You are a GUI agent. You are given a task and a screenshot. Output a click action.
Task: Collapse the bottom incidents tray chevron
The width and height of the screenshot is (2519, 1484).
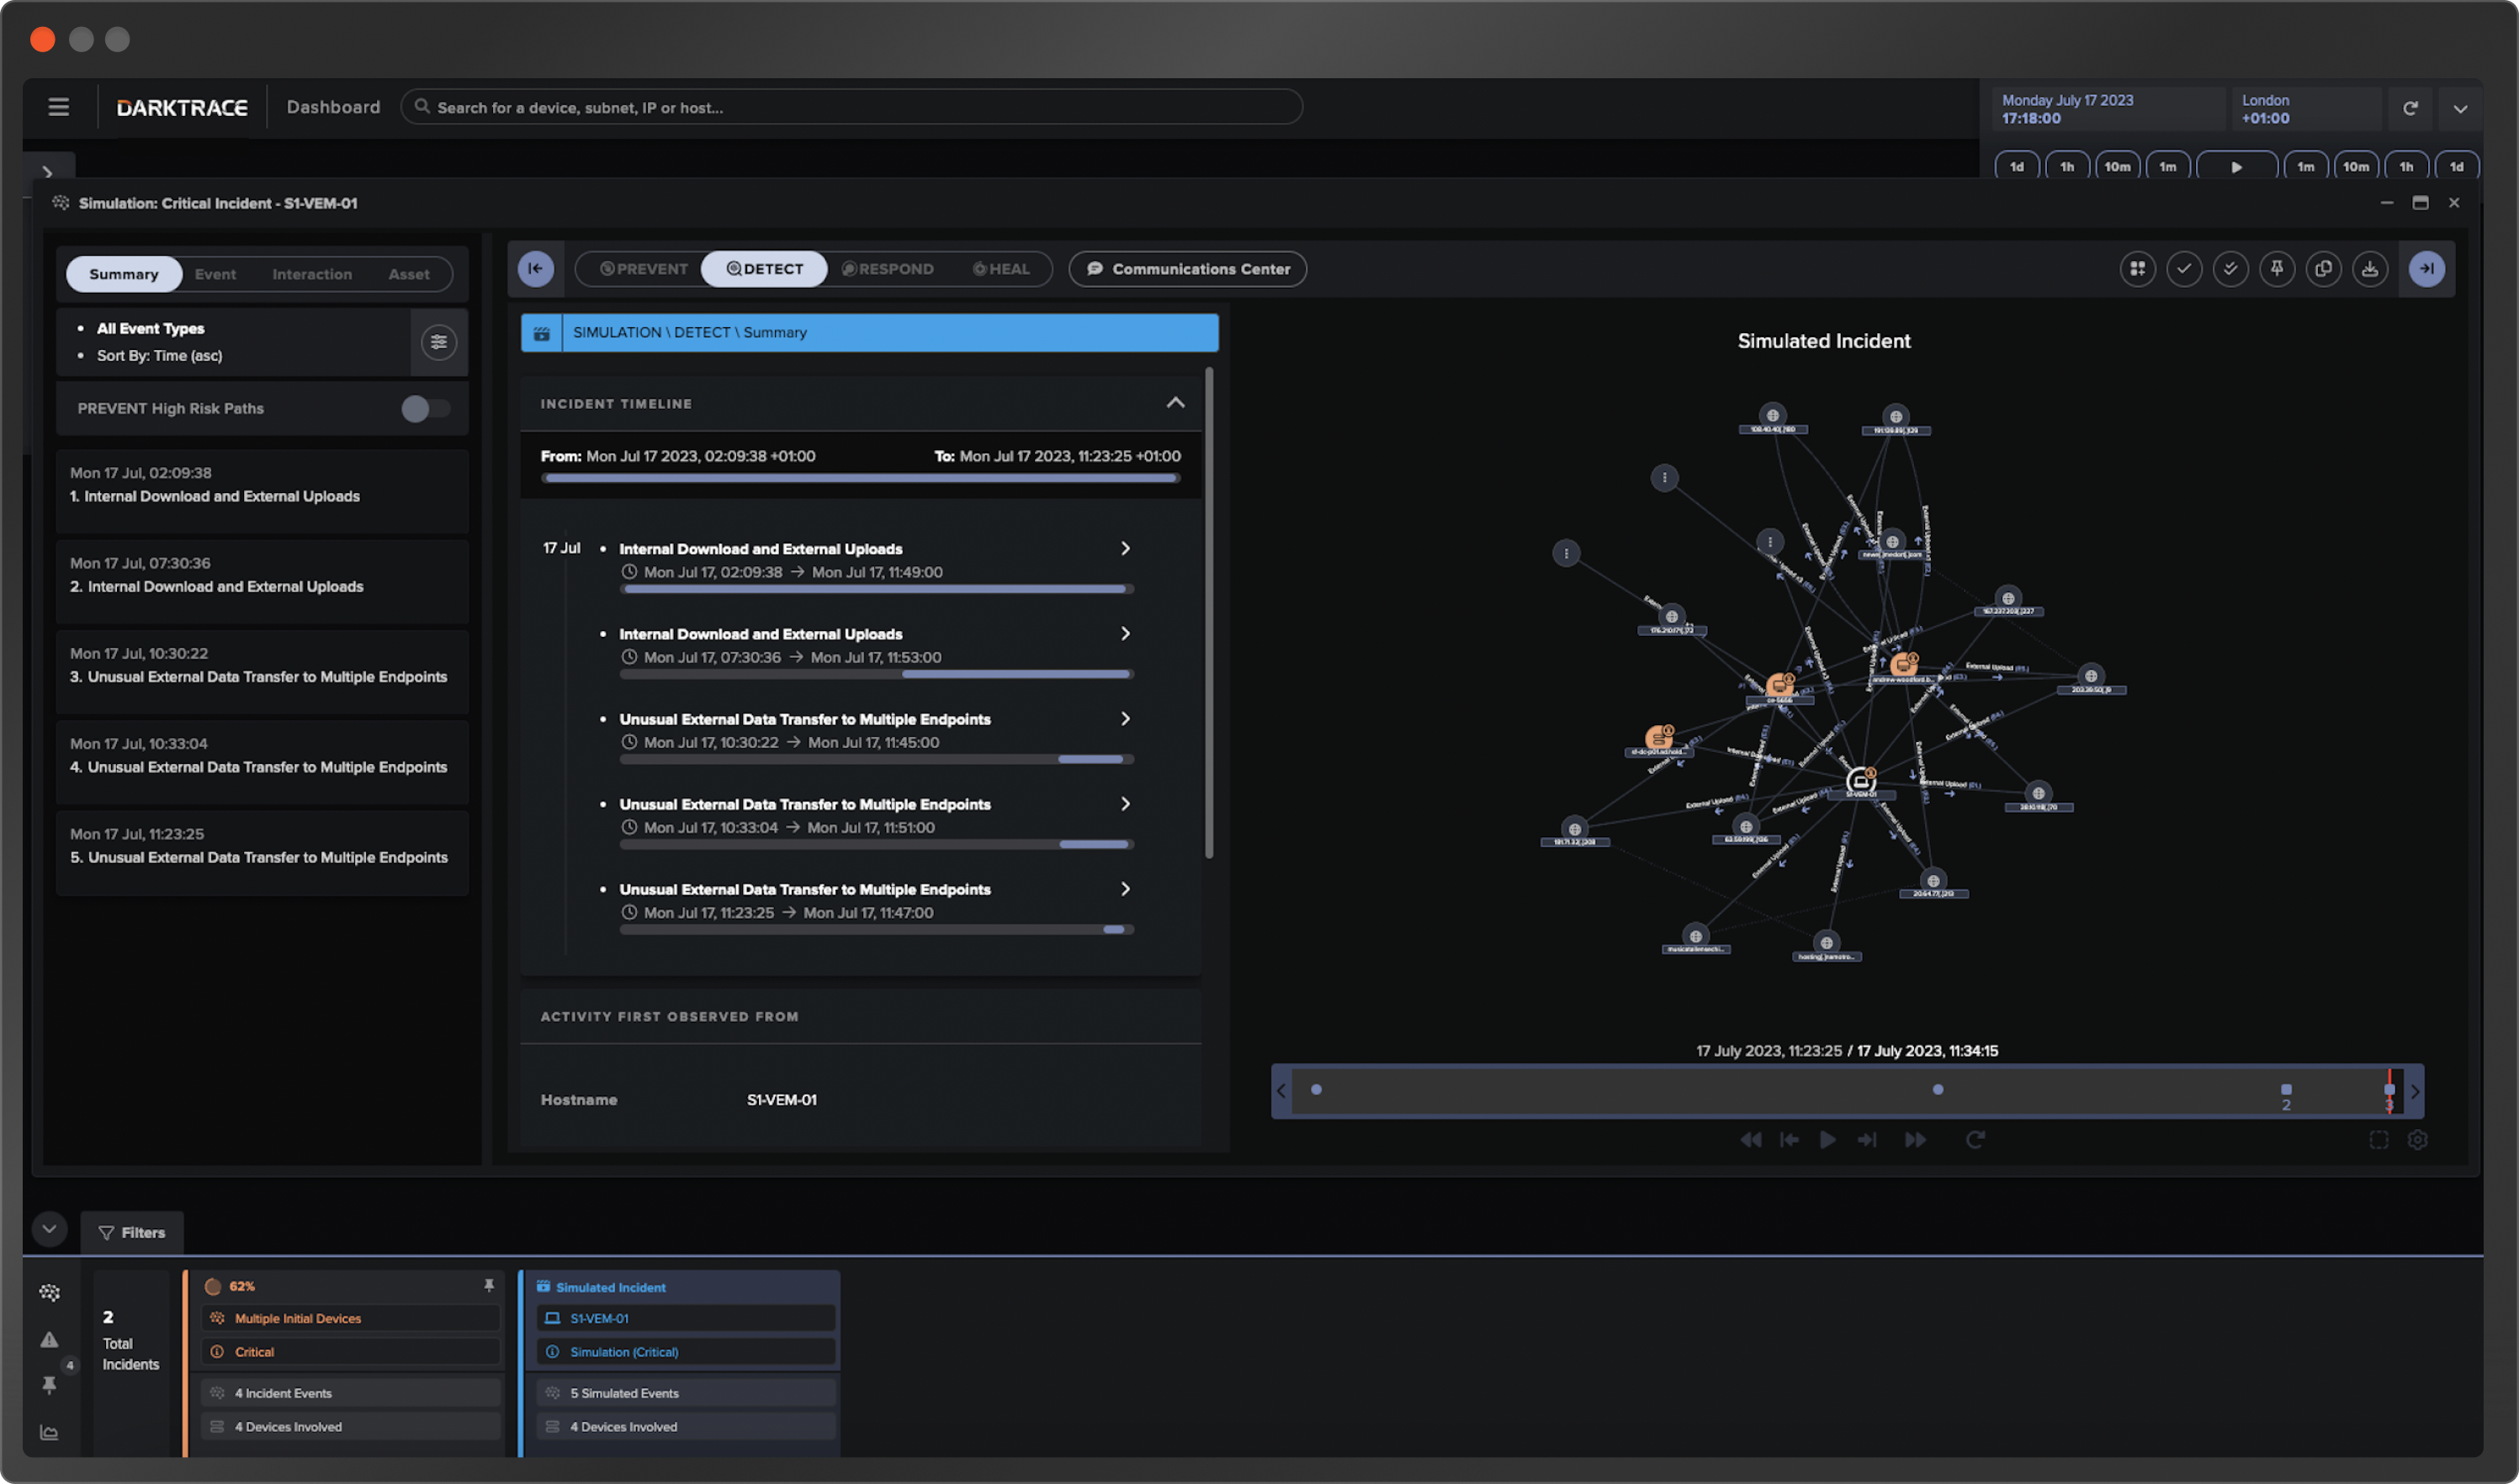pyautogui.click(x=49, y=1228)
